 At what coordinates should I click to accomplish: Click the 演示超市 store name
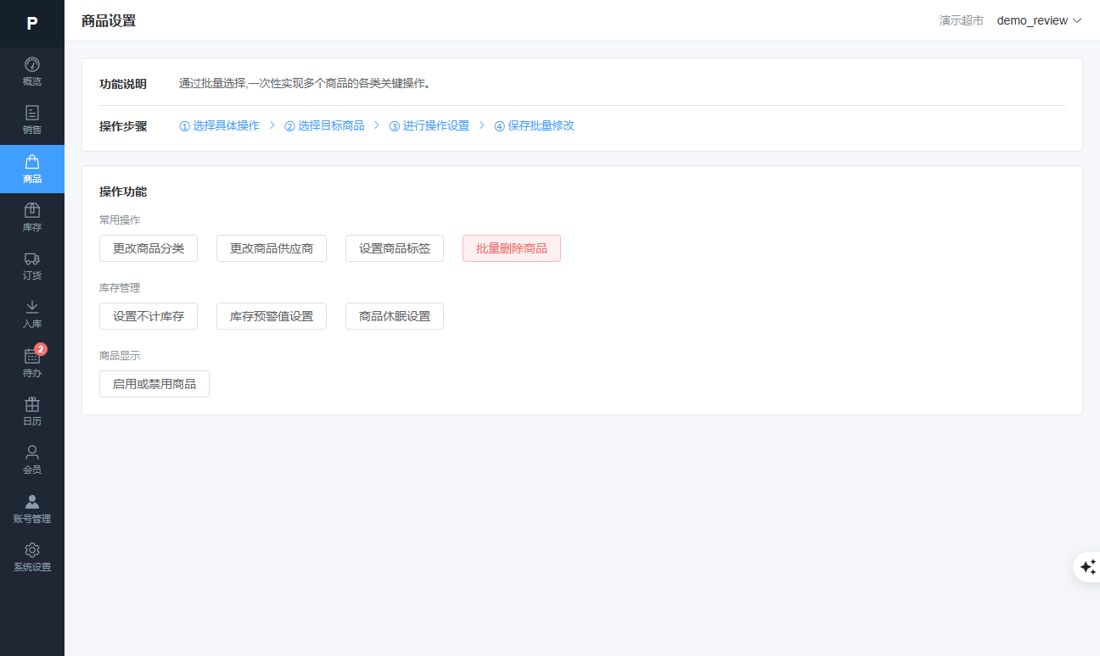tap(961, 20)
